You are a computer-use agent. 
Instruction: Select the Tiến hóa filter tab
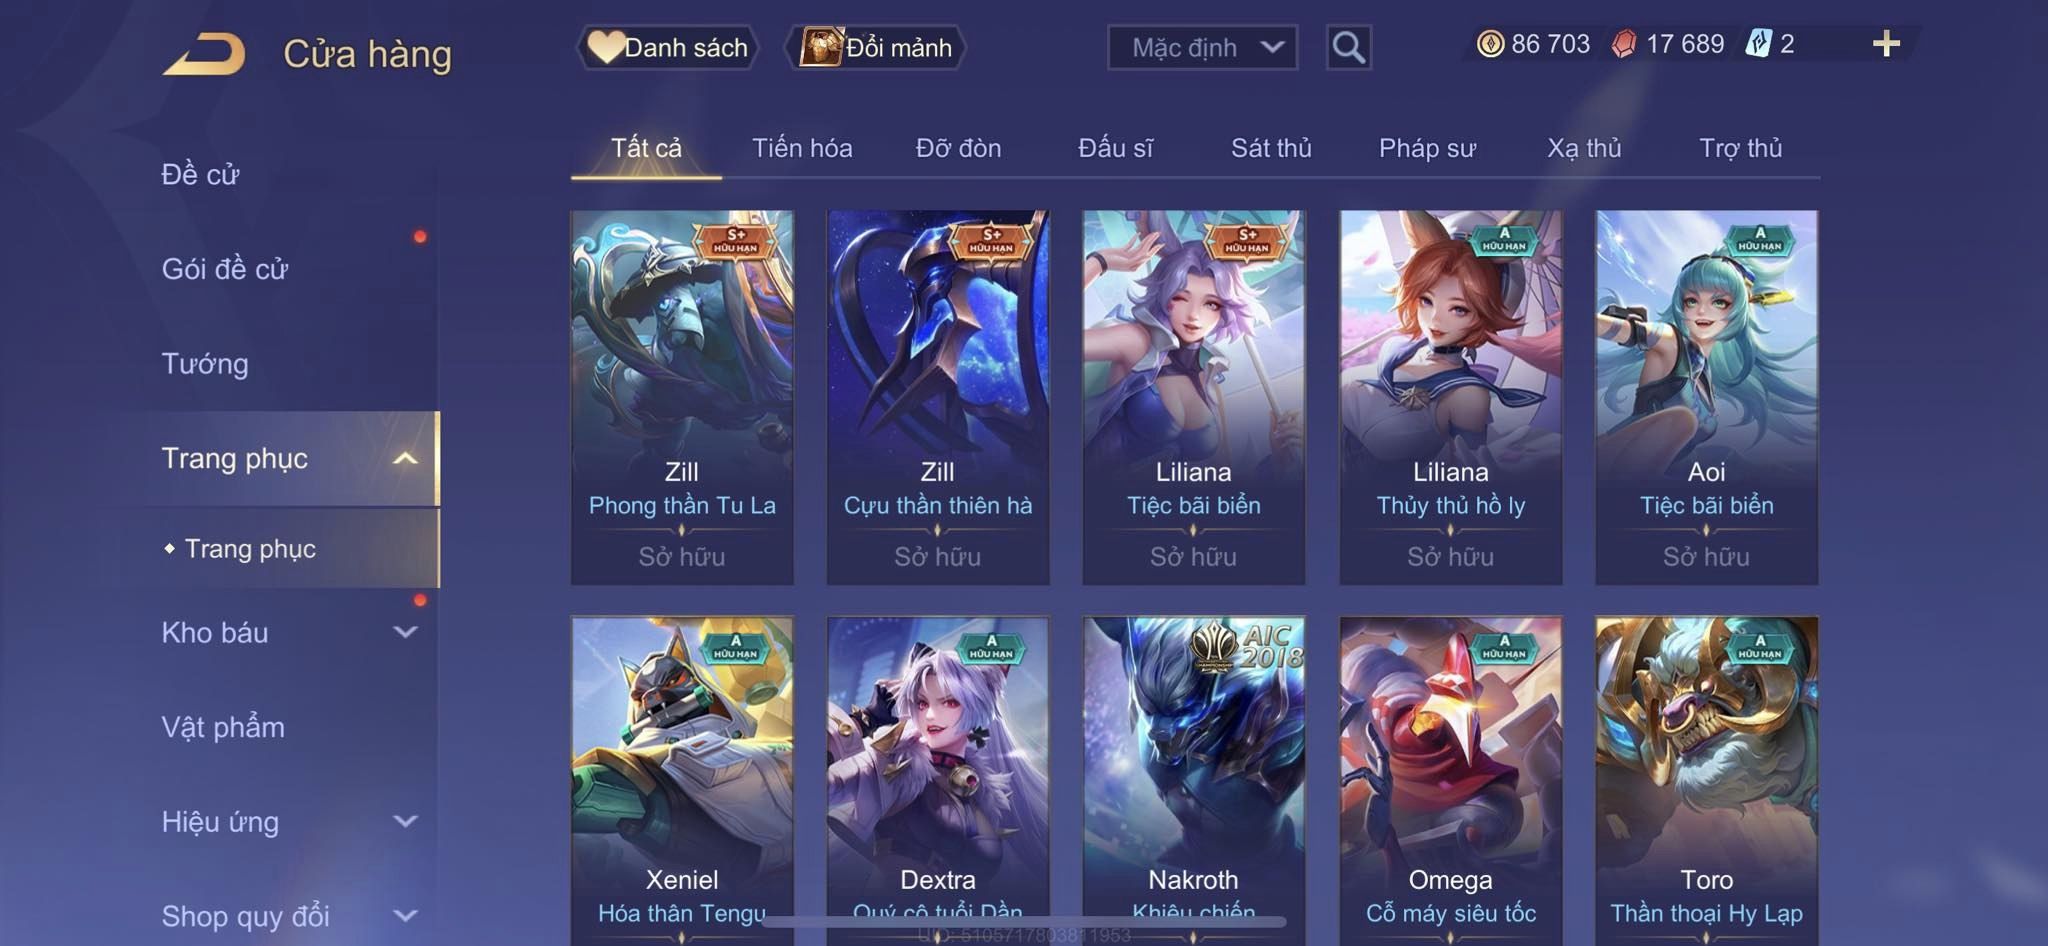(802, 148)
